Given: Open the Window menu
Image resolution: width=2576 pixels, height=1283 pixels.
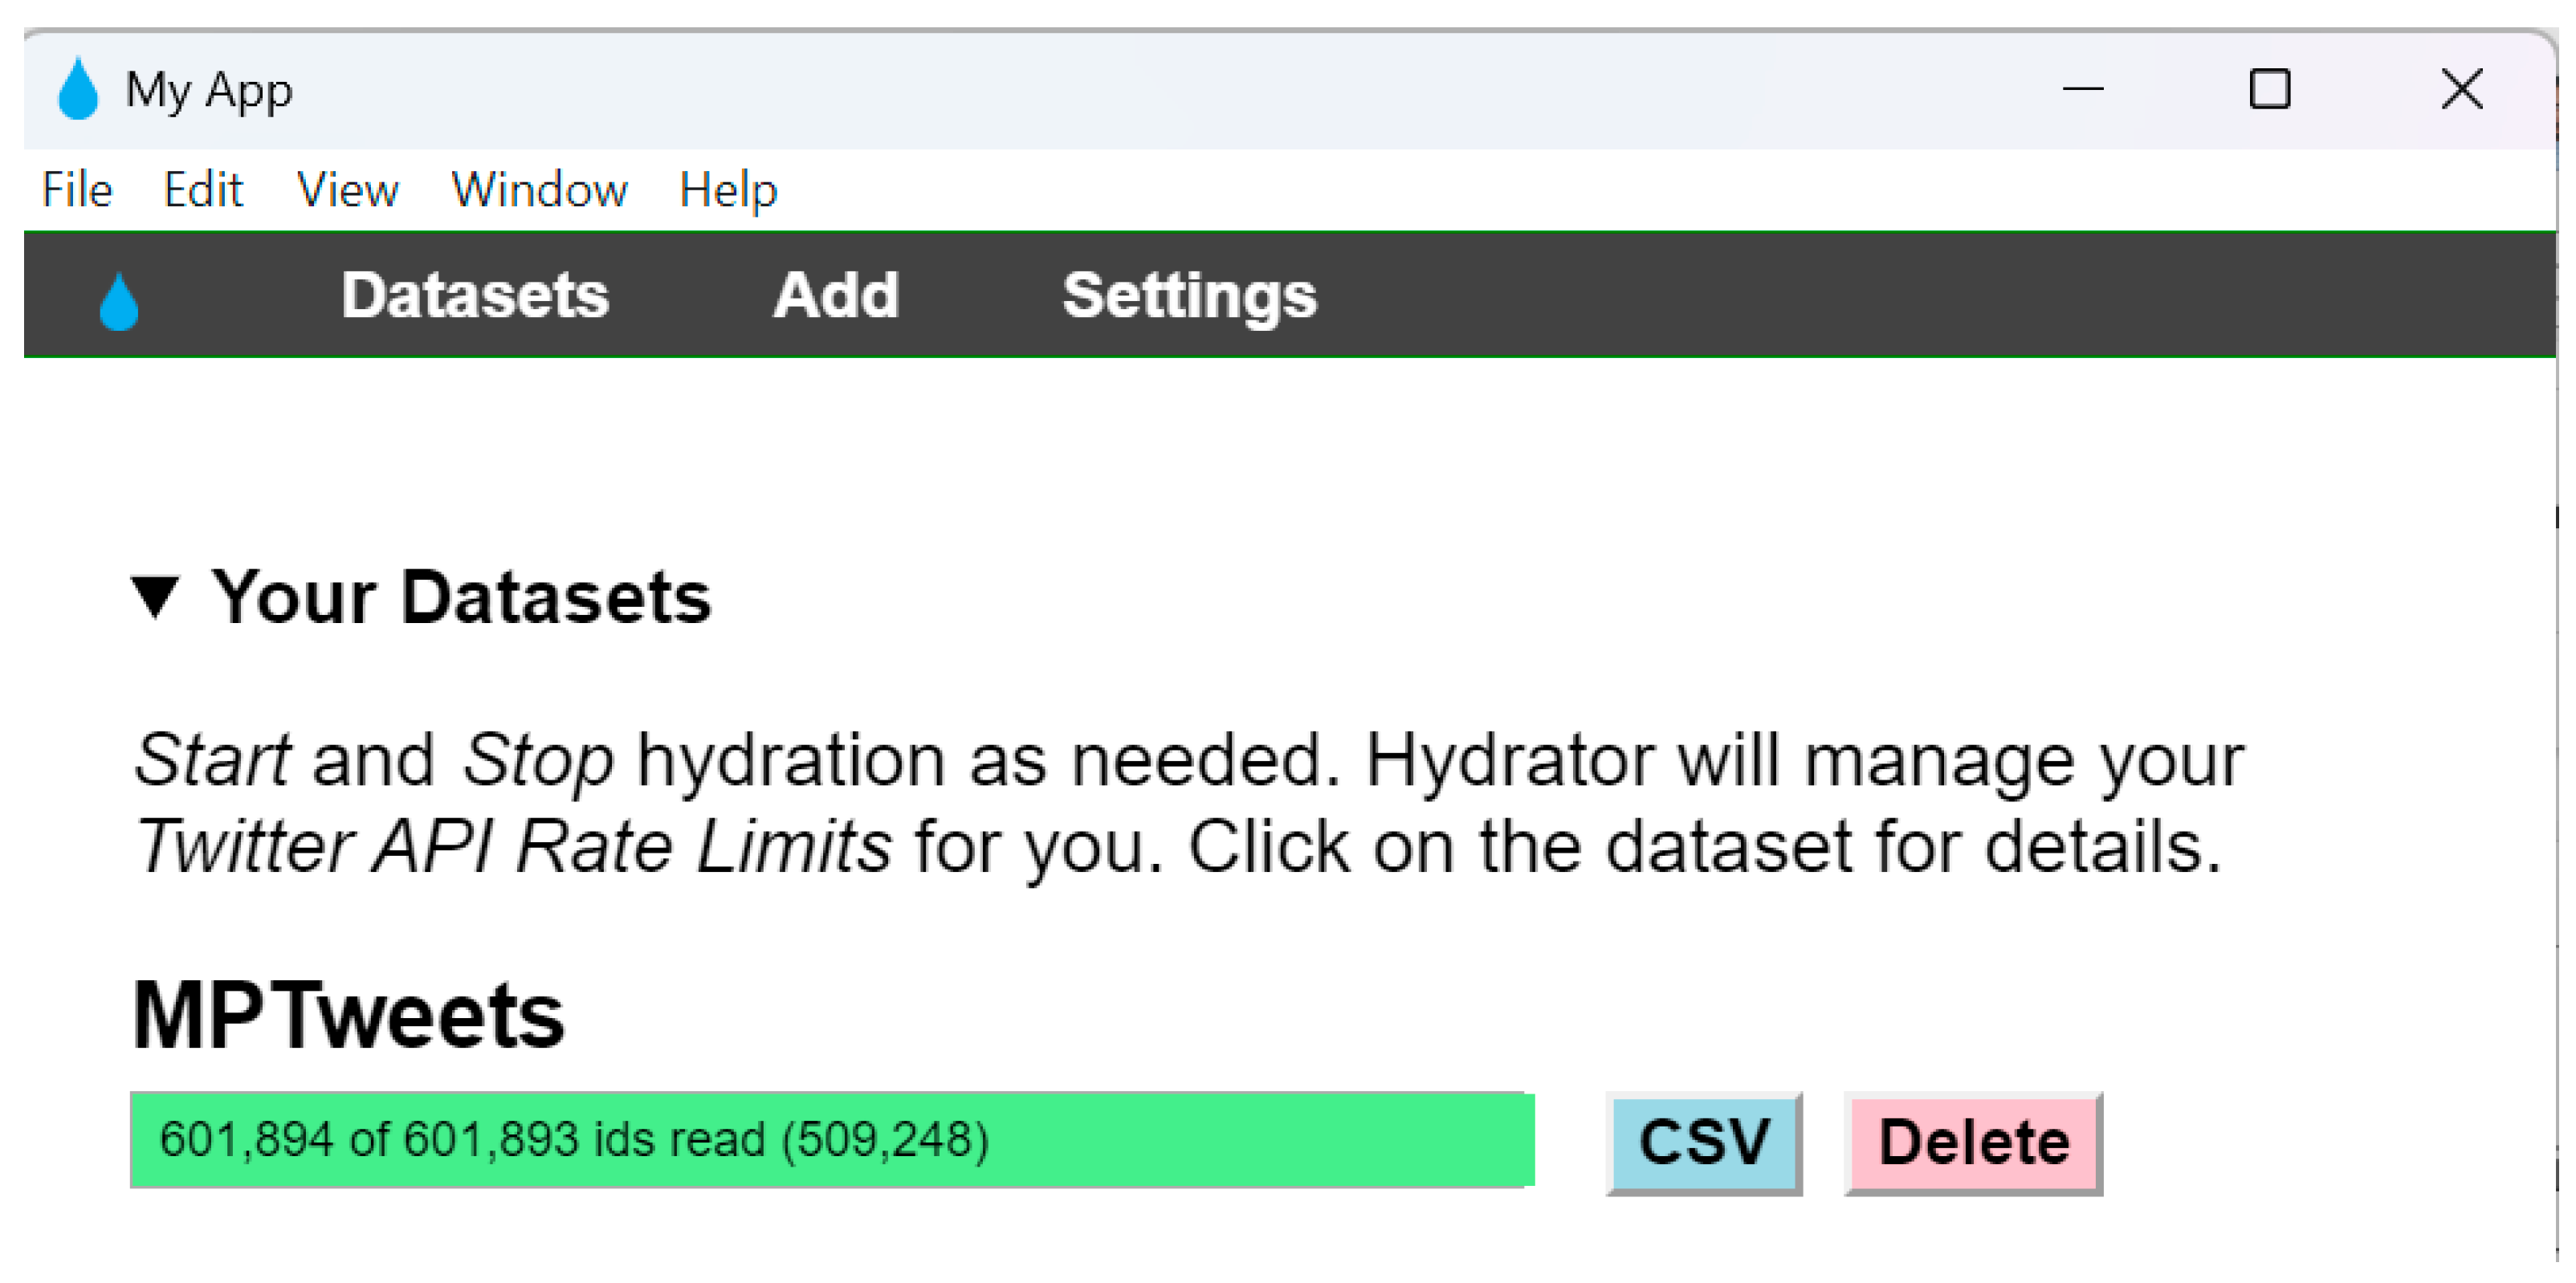Looking at the screenshot, I should [541, 190].
